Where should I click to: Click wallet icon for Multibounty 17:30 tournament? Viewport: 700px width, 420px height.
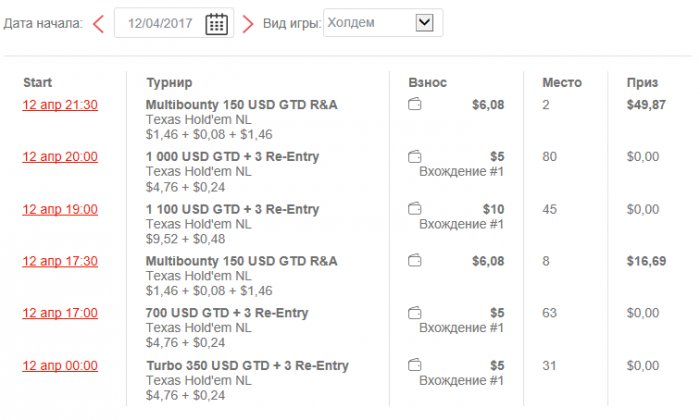point(415,260)
